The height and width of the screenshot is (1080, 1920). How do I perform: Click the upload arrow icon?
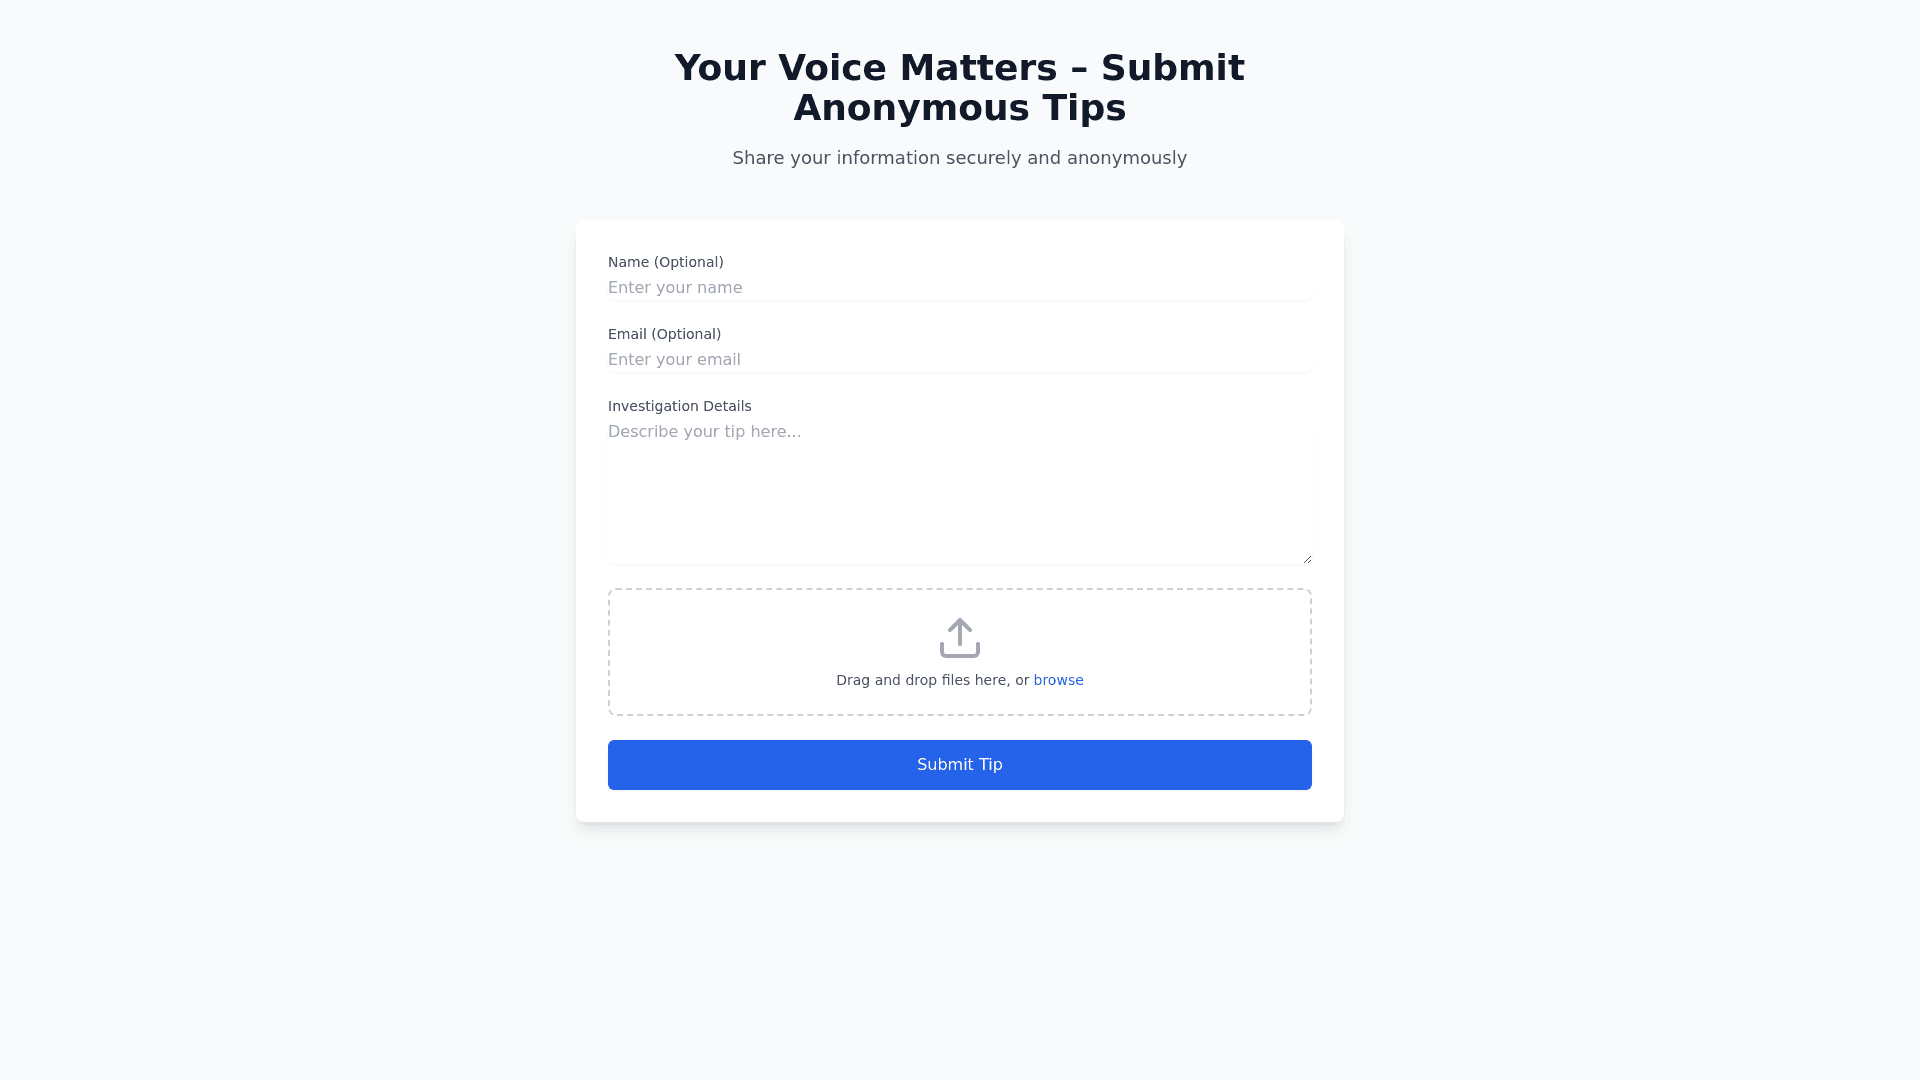[x=959, y=638]
